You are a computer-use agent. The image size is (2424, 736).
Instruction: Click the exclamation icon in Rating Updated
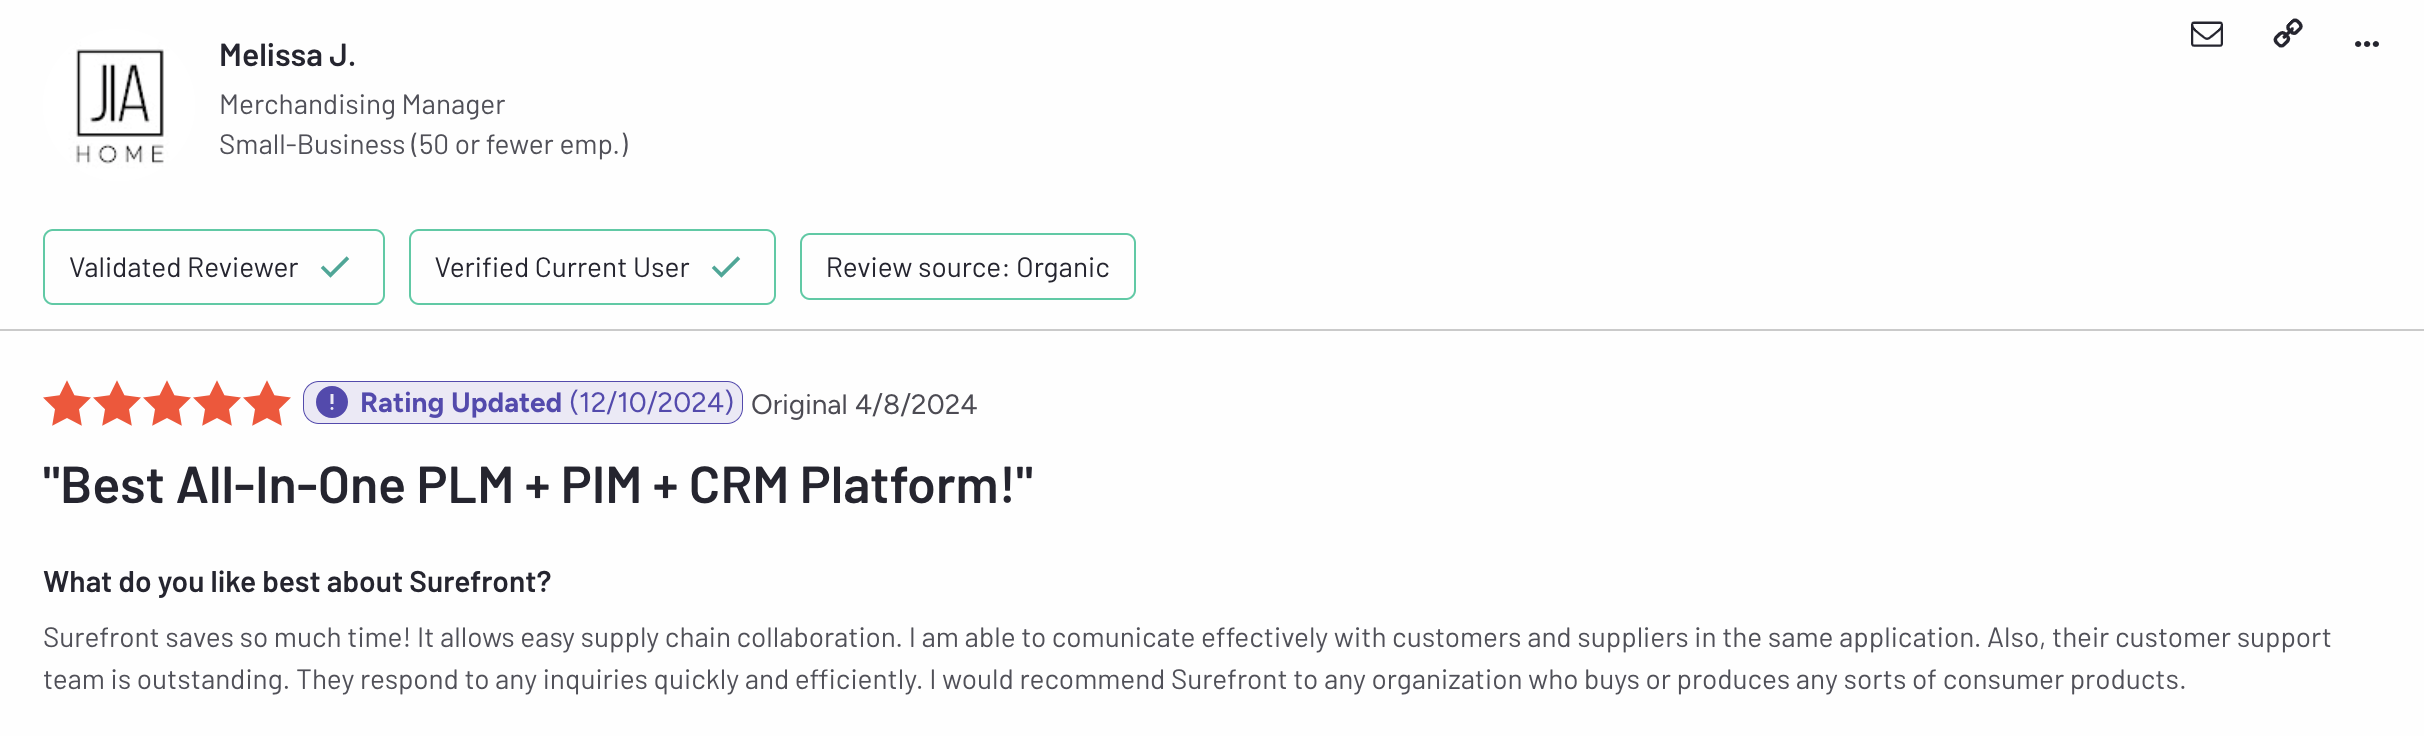(332, 403)
